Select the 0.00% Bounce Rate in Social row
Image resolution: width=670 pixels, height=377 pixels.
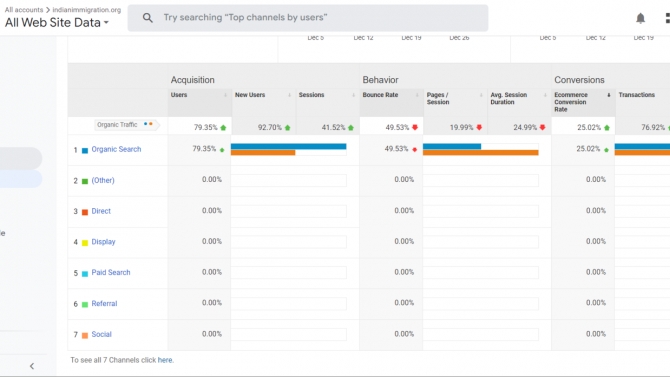point(404,334)
